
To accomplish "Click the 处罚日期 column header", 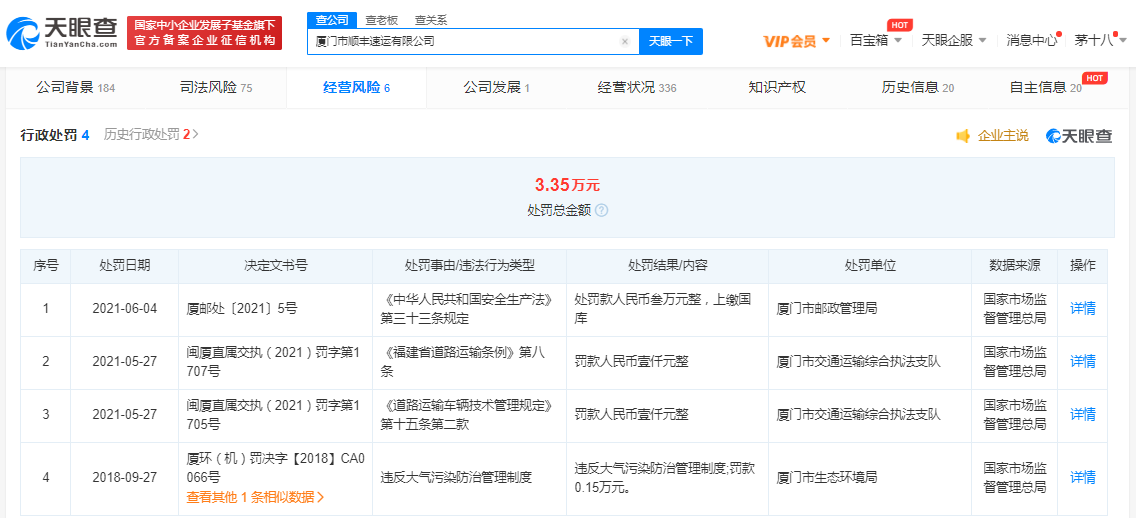I will click(125, 265).
